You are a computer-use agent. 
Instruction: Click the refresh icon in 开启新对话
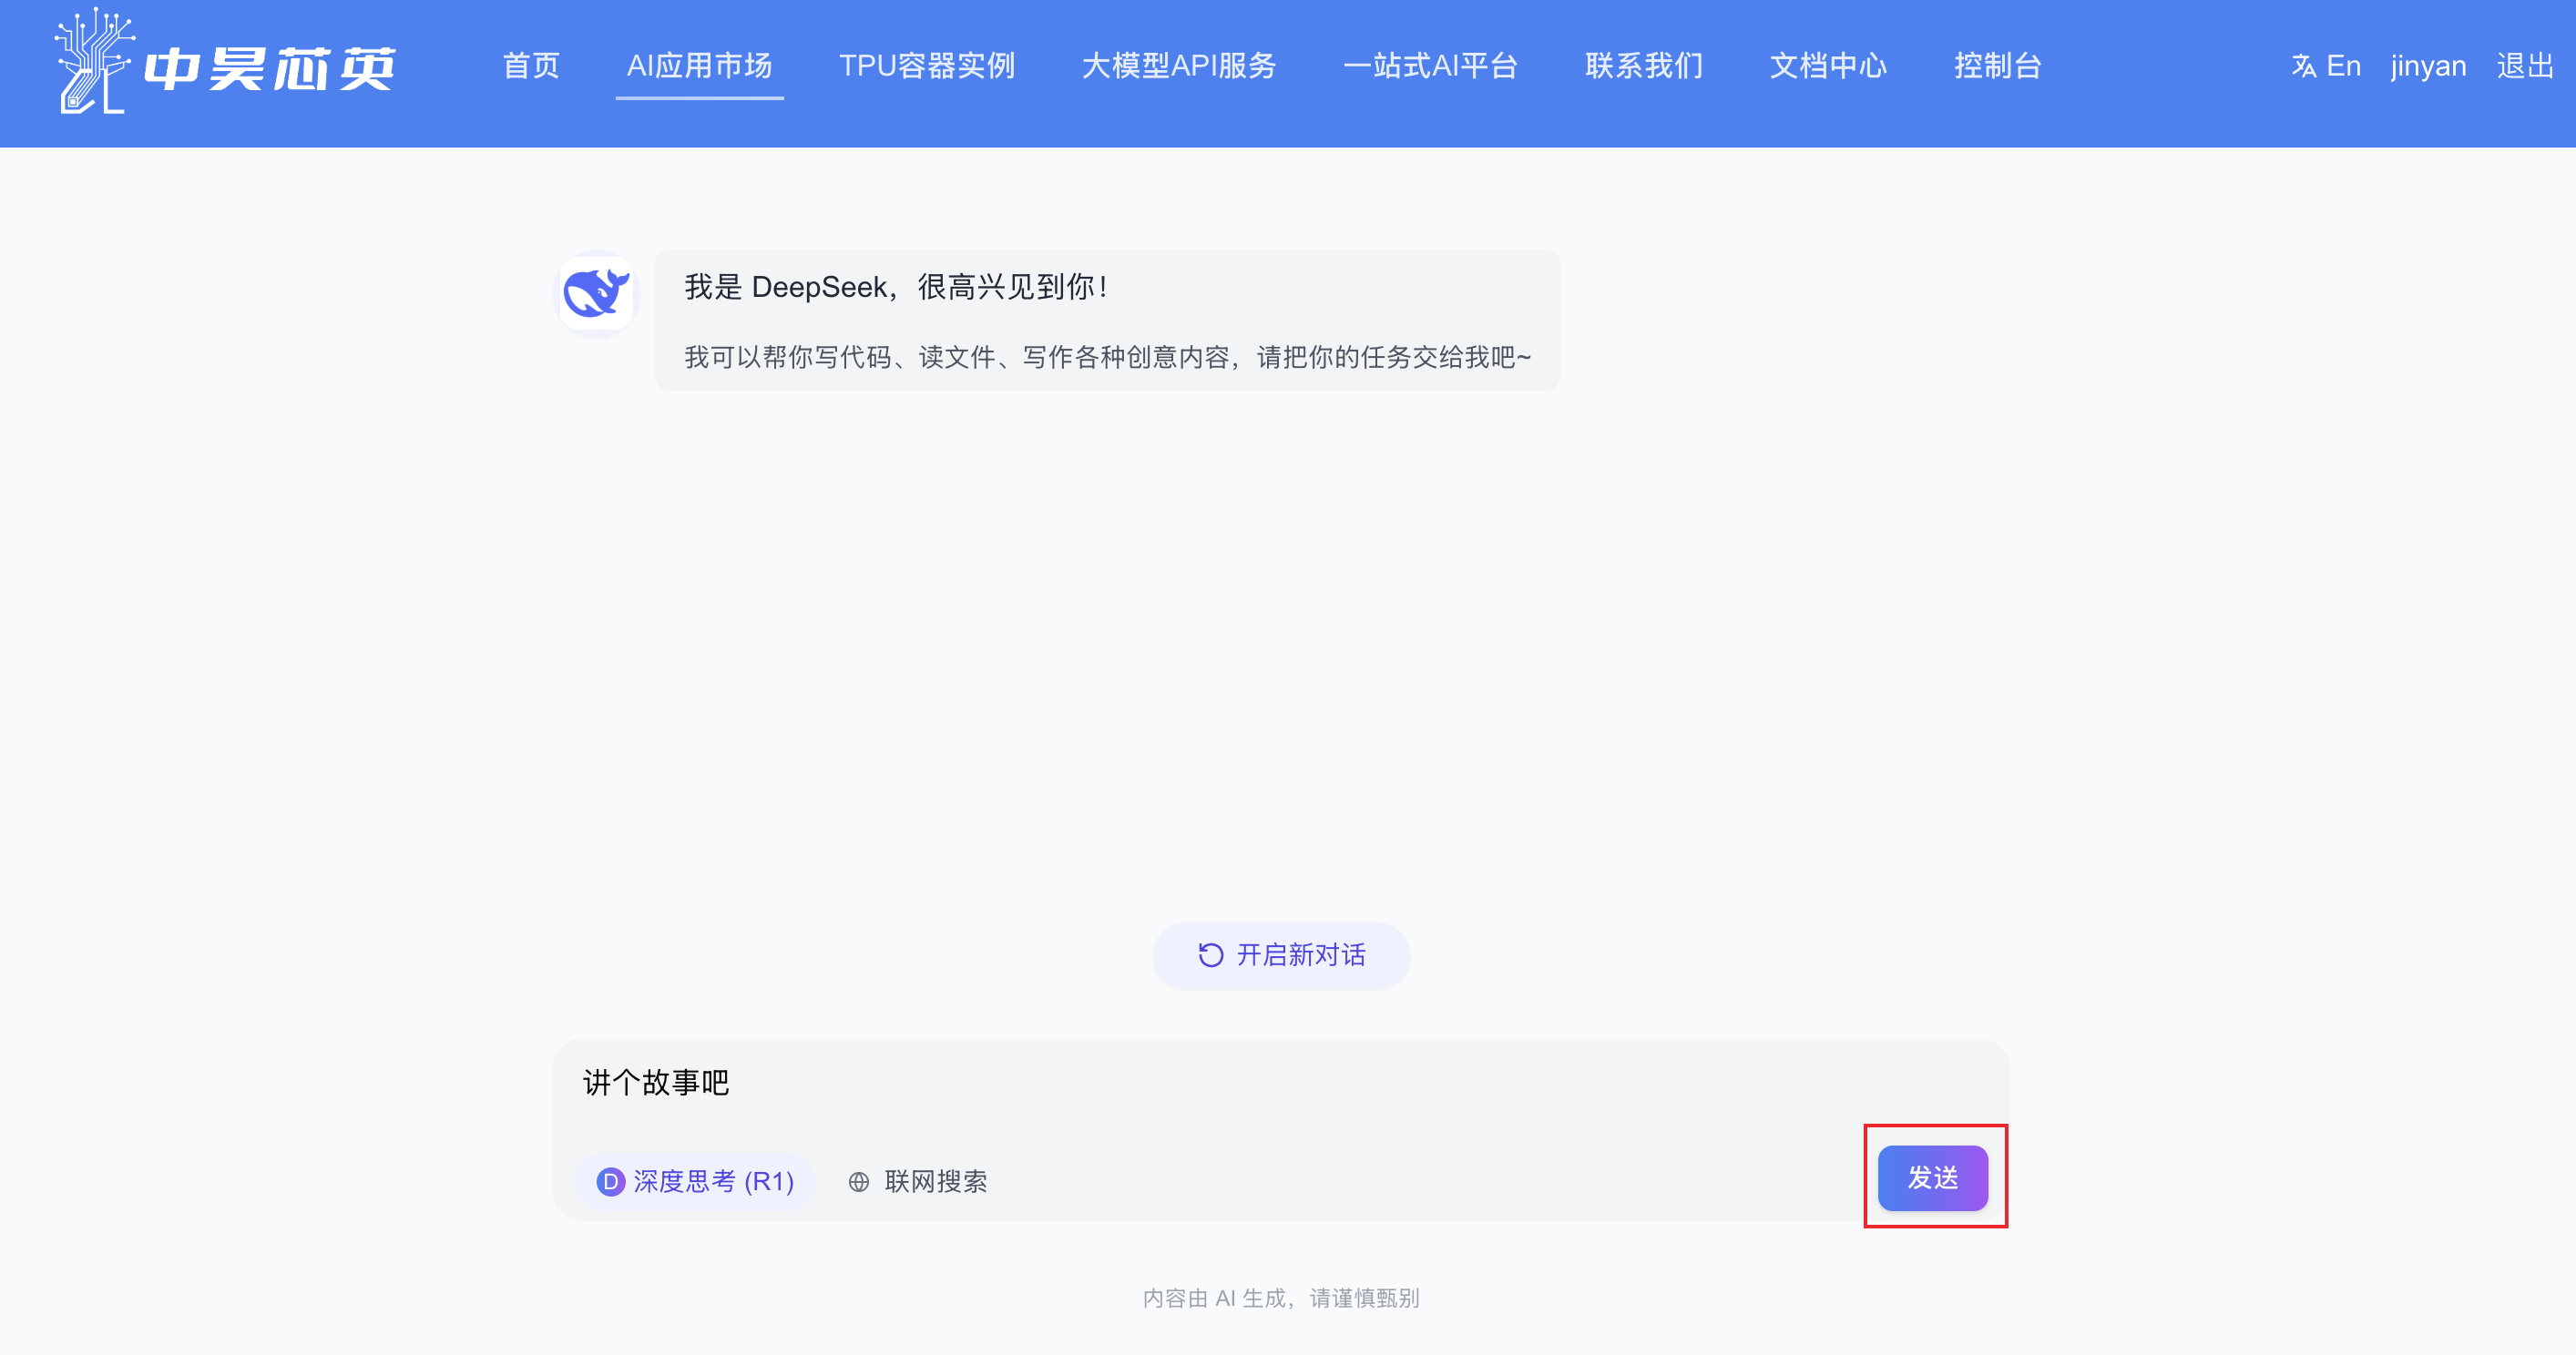coord(1209,955)
